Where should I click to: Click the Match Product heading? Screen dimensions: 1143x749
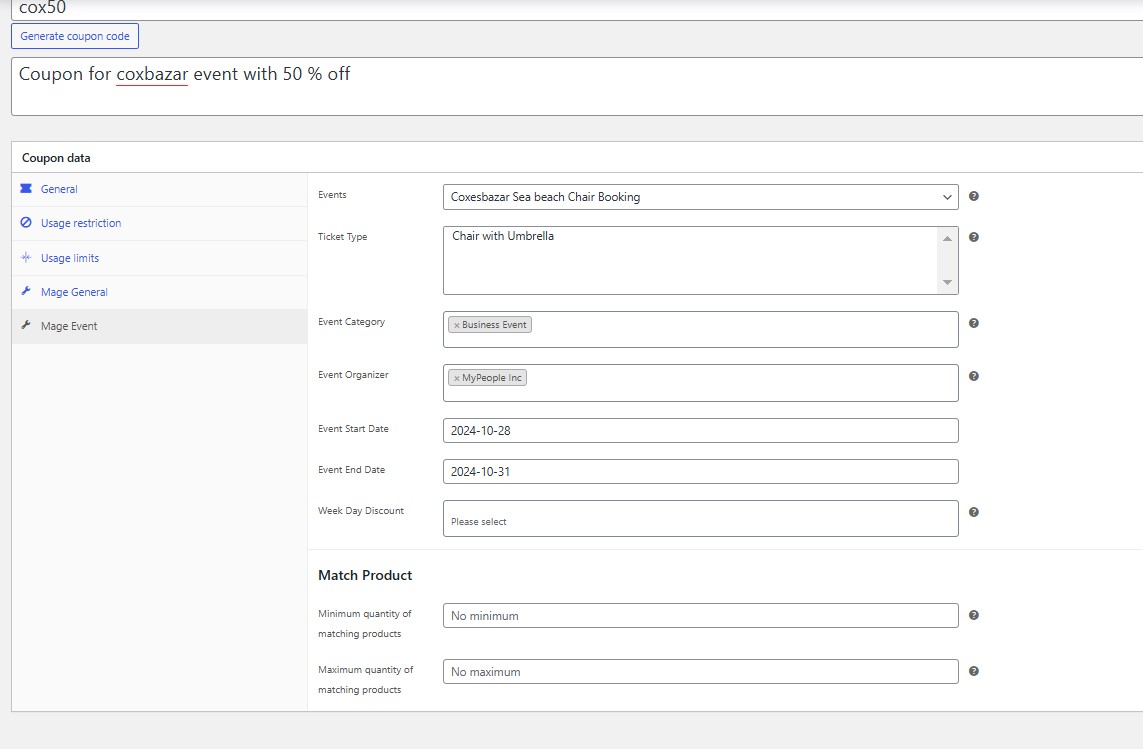point(365,575)
